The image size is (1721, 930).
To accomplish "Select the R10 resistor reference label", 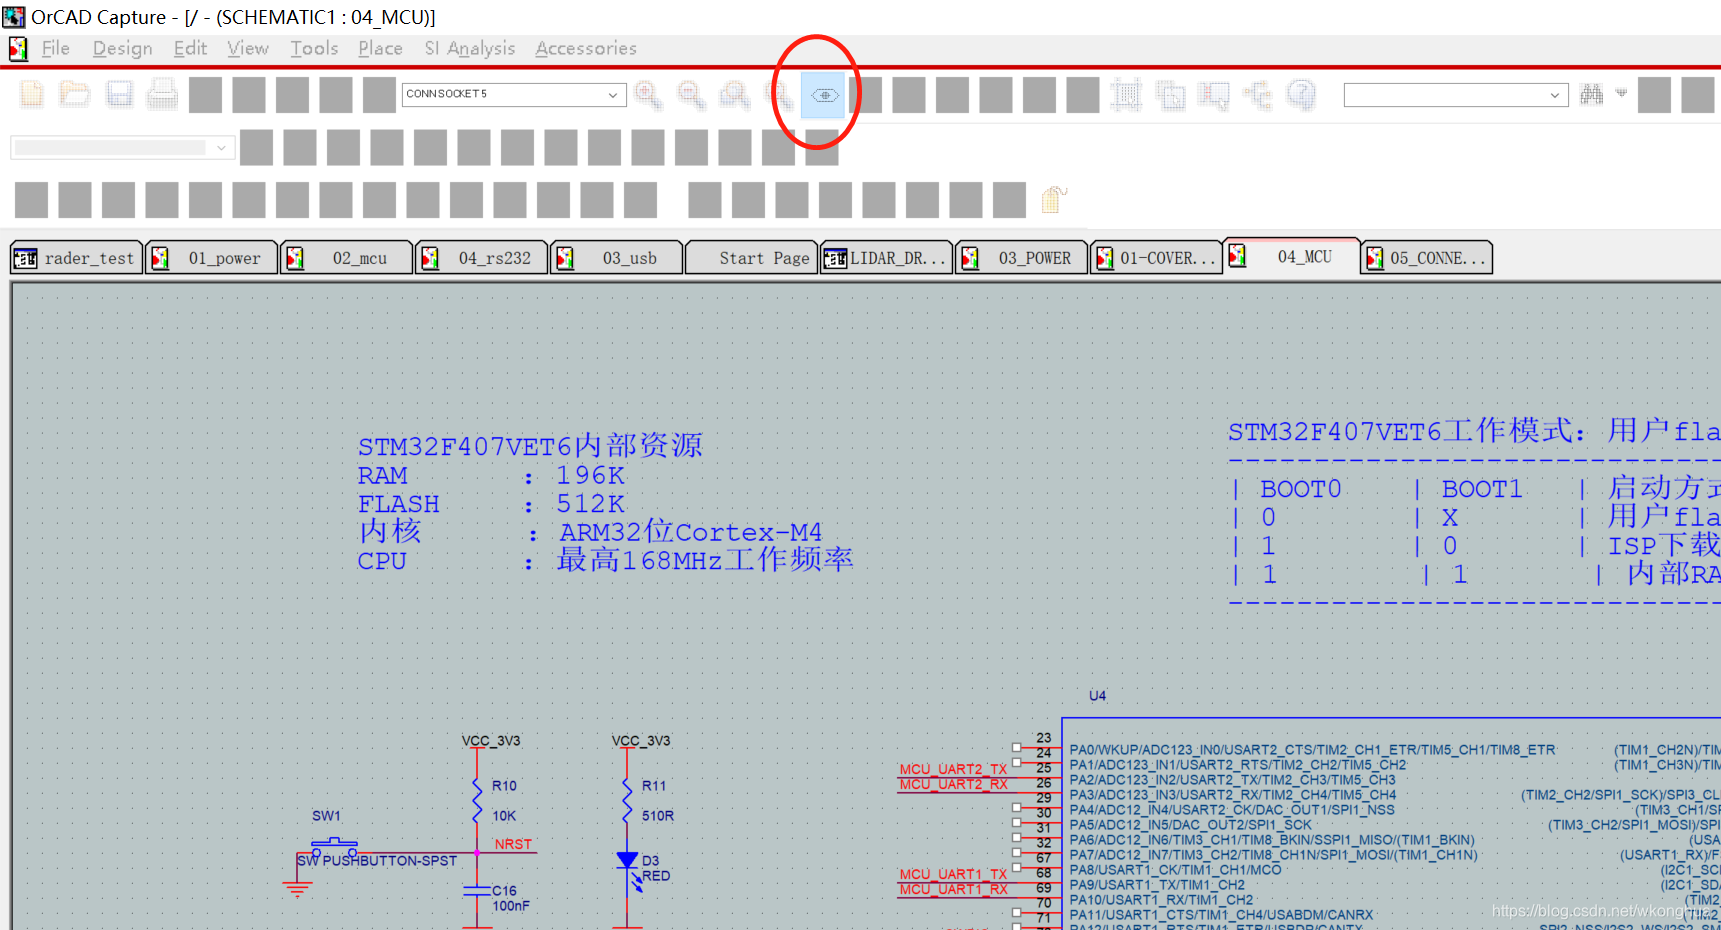I will click(504, 786).
